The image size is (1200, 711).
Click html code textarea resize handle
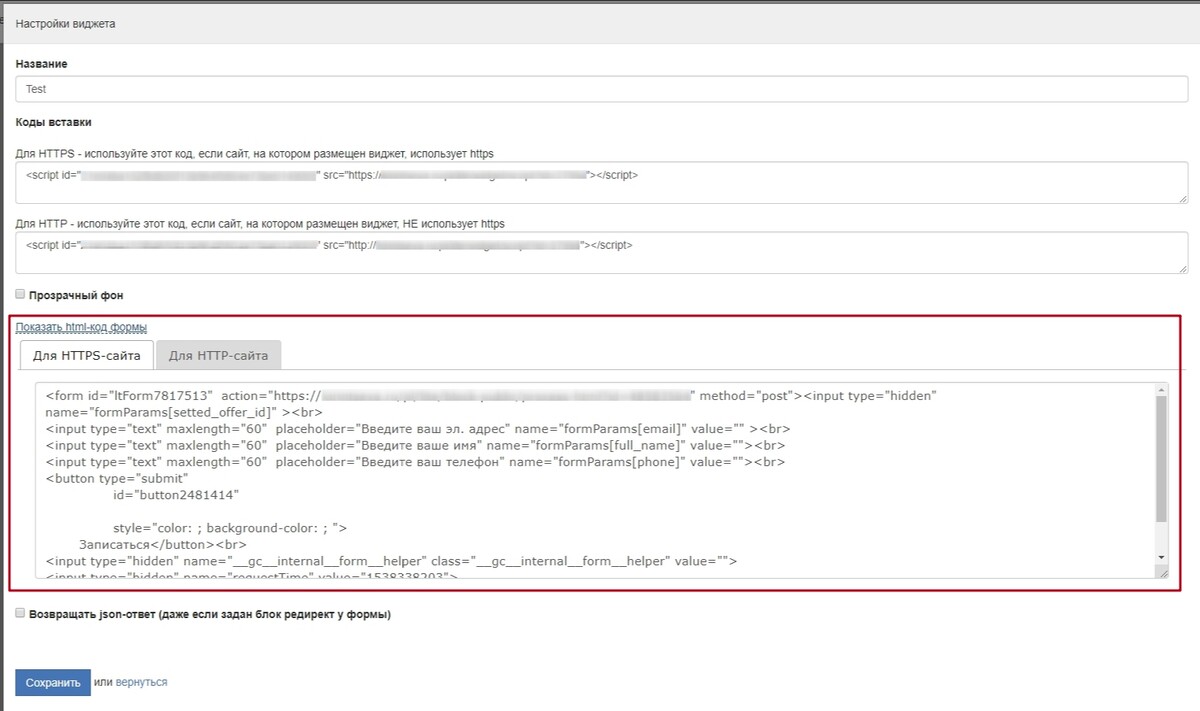pos(1162,572)
